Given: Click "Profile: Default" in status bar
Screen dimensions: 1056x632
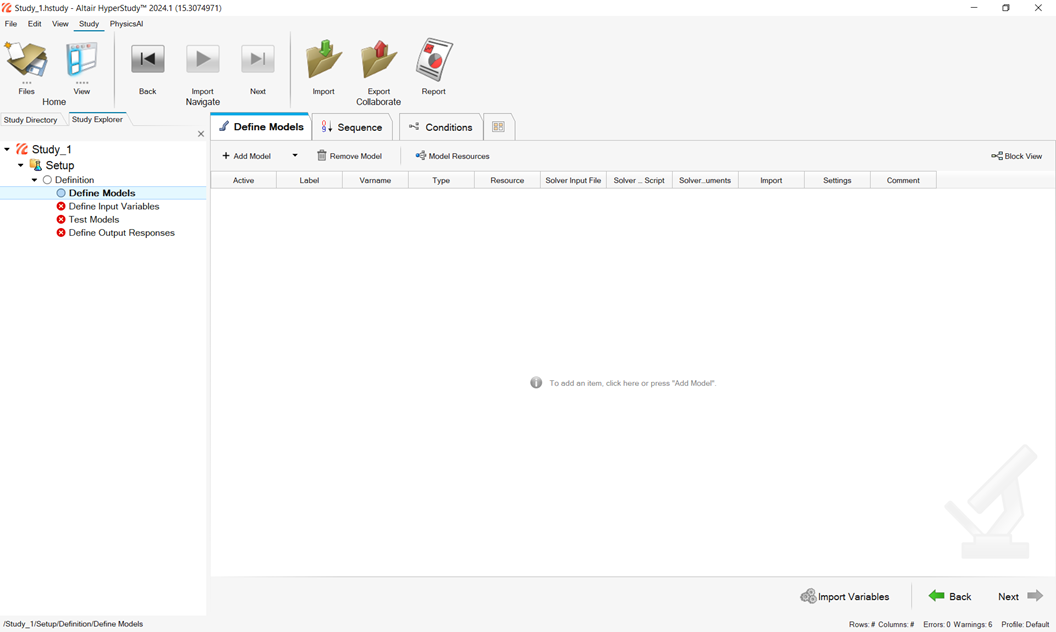Looking at the screenshot, I should pos(1025,624).
